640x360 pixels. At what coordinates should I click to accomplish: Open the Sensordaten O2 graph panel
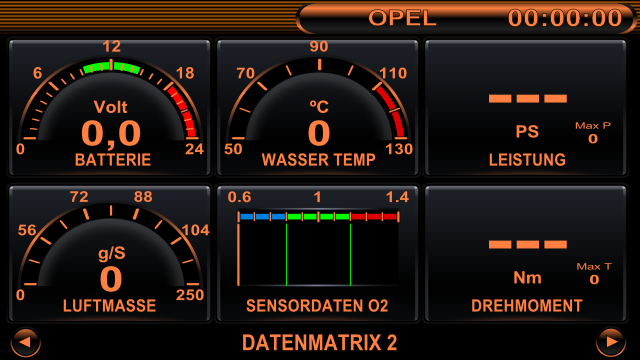[318, 254]
